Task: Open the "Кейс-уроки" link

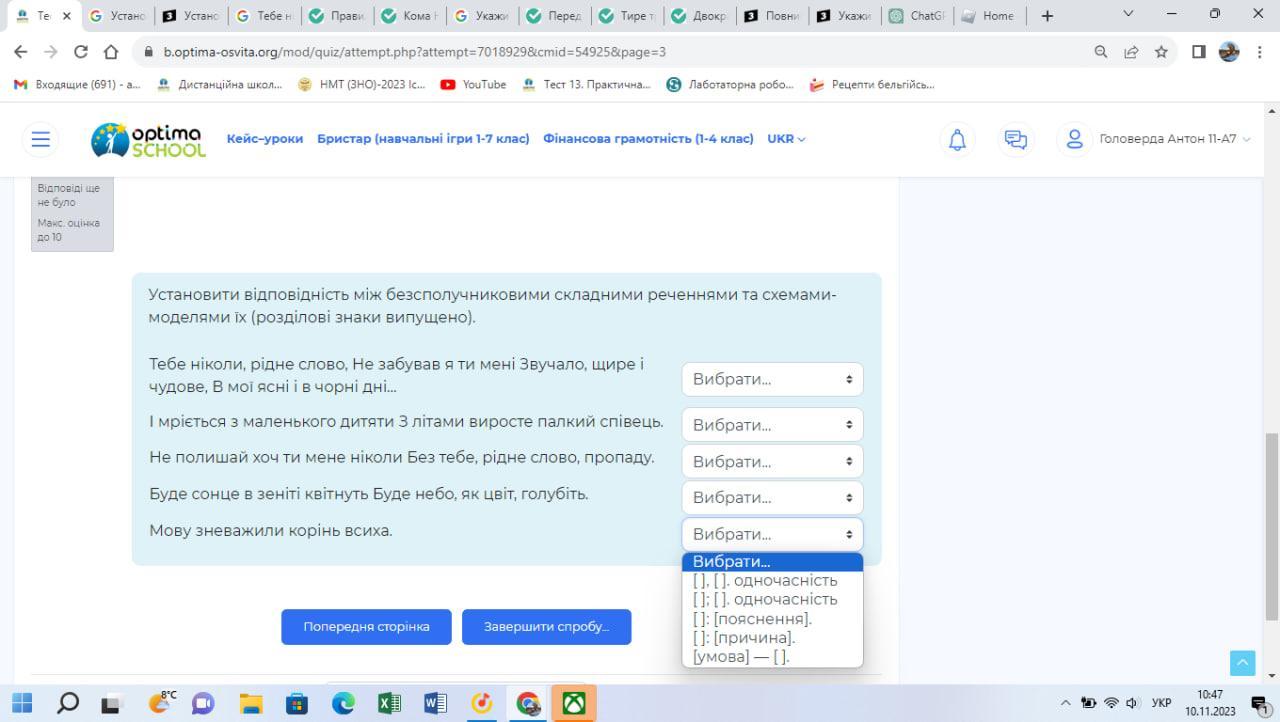Action: [x=265, y=139]
